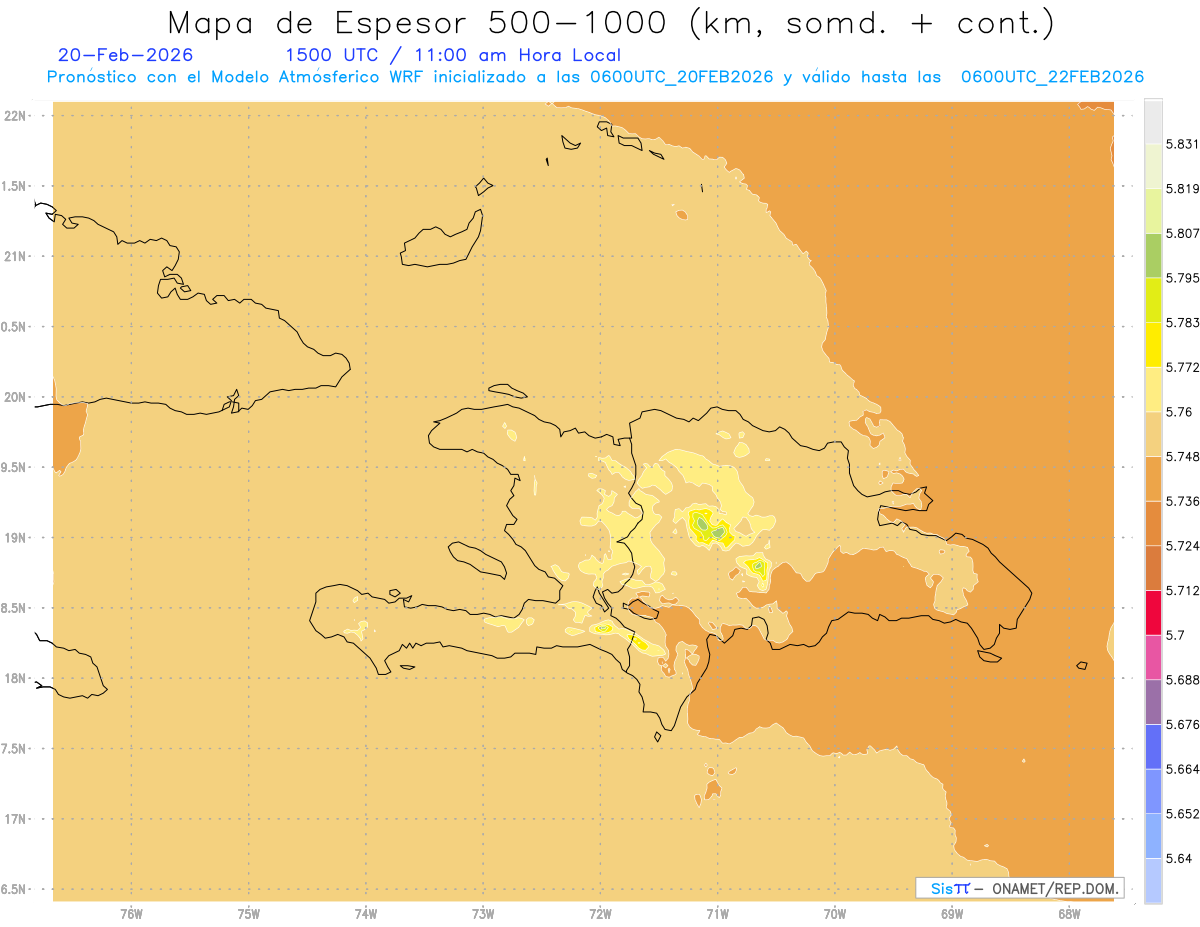Viewport: 1200px width, 927px height.
Task: Click the legend value 5.7
Action: pyautogui.click(x=1175, y=635)
